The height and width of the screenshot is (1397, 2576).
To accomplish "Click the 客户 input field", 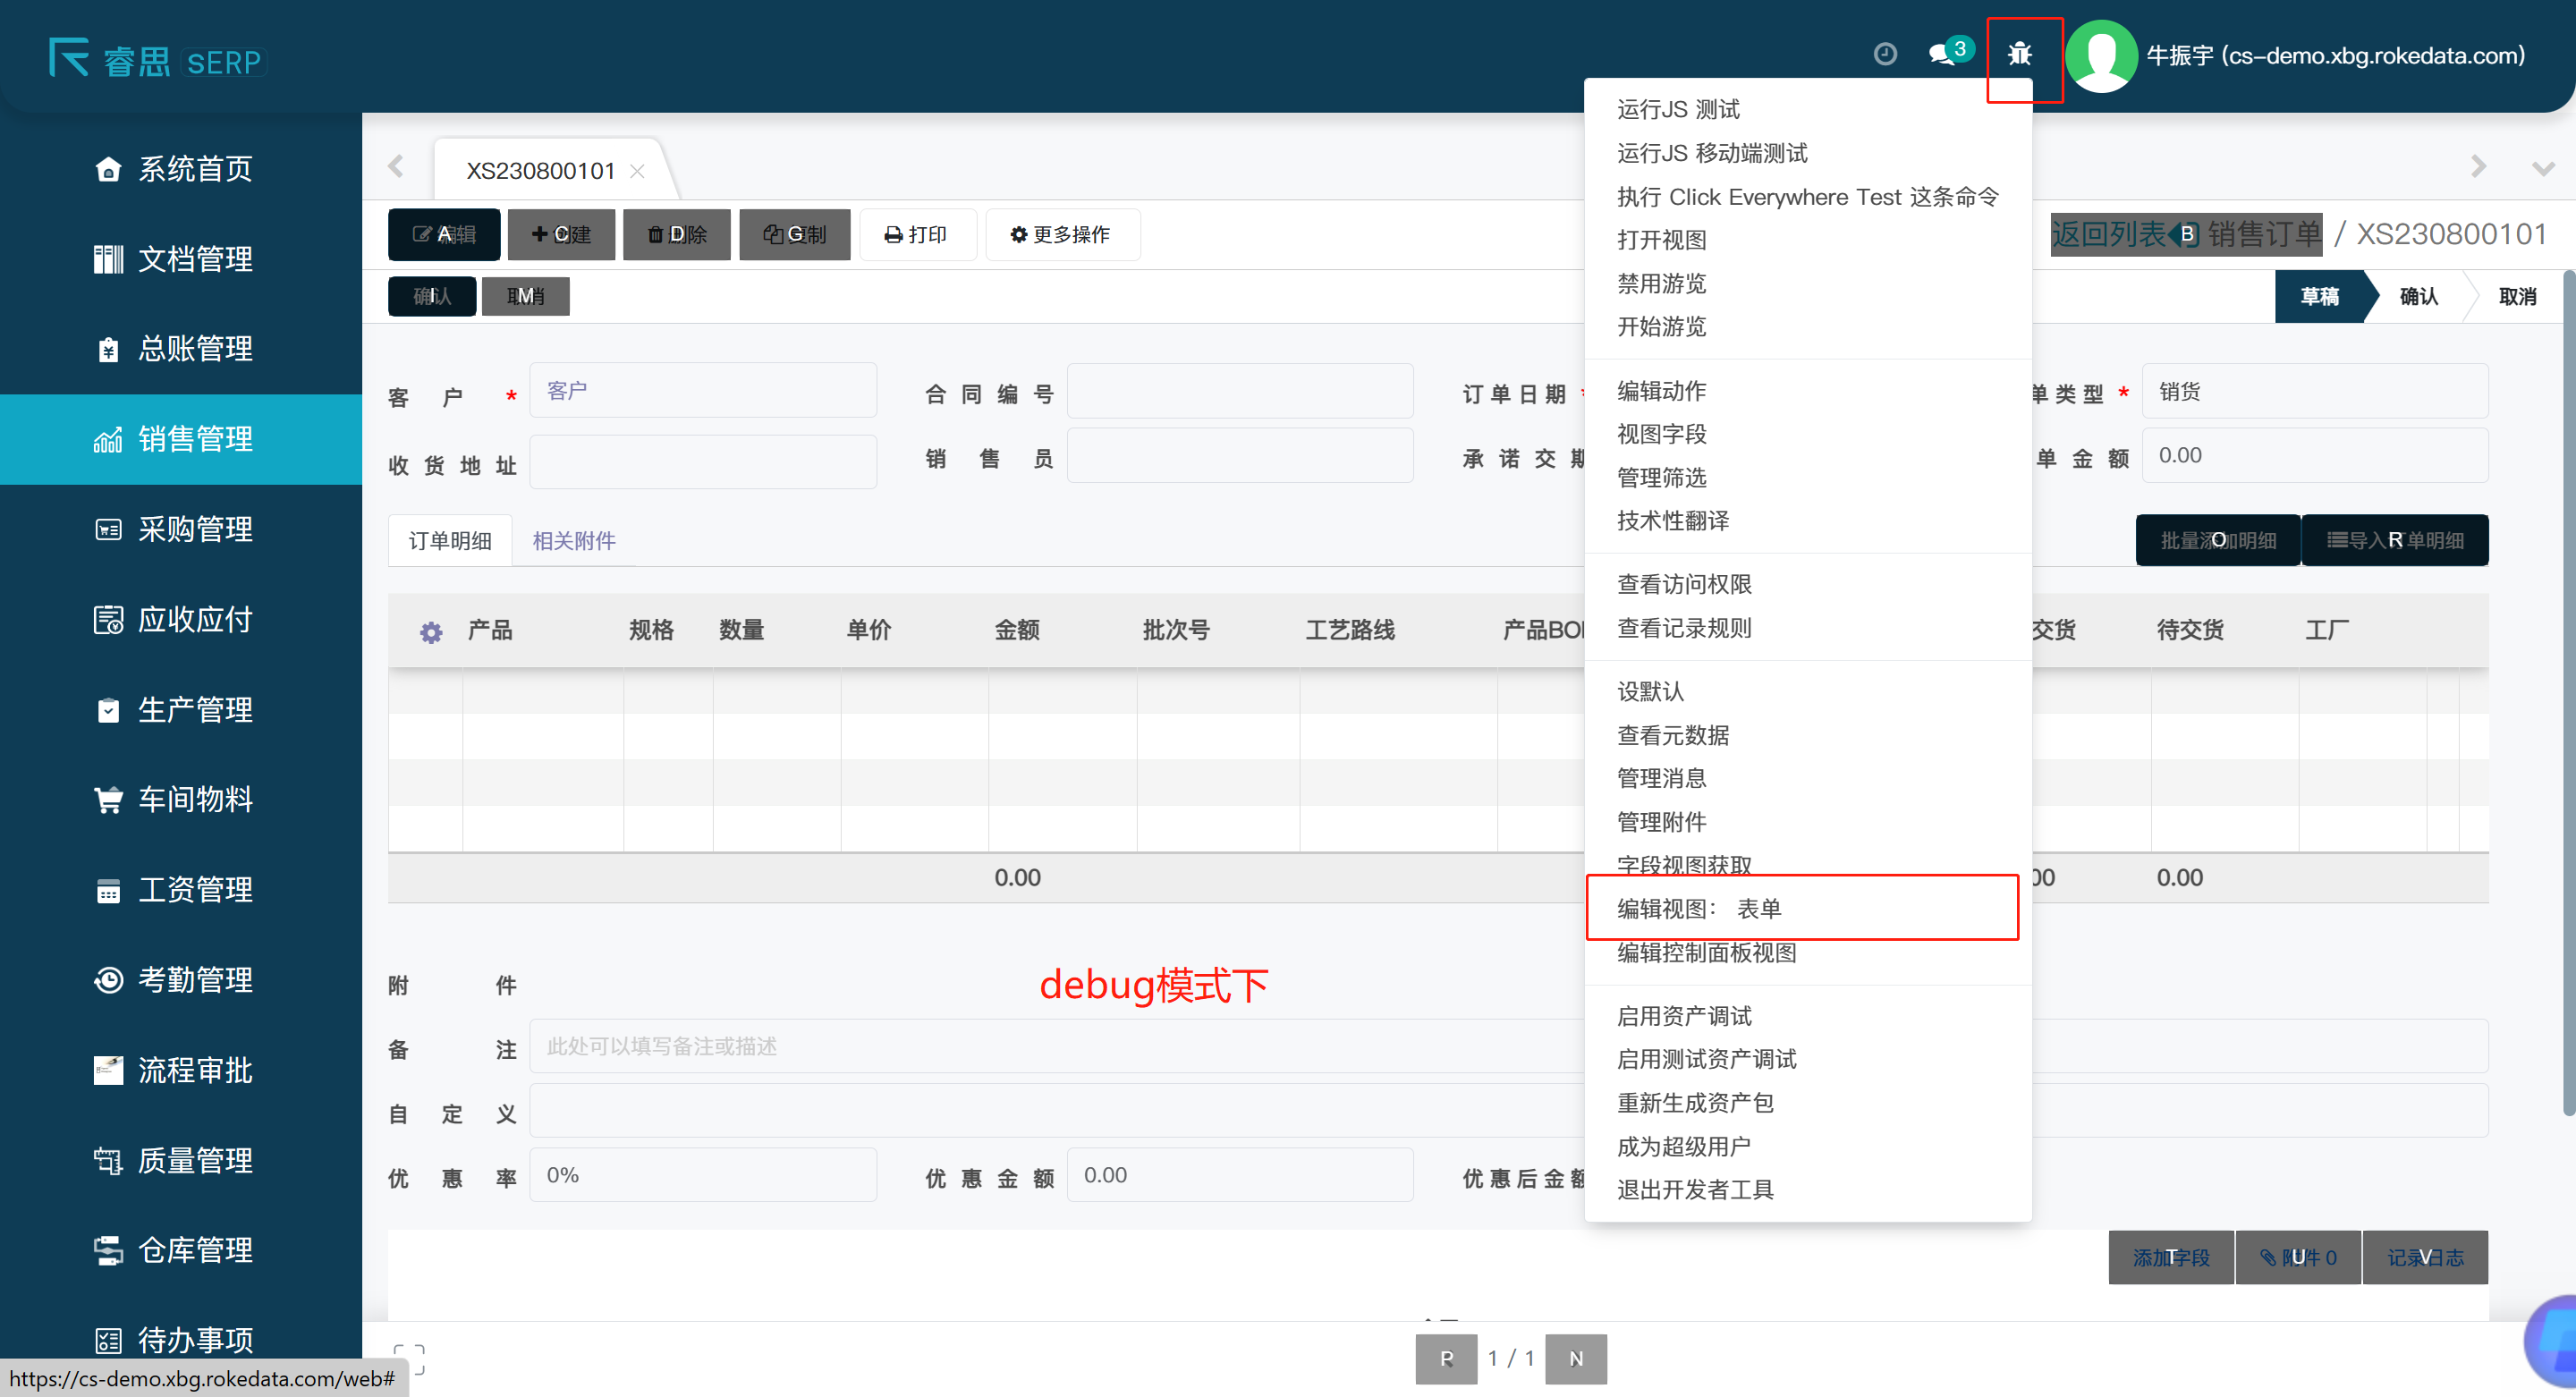I will (x=702, y=391).
